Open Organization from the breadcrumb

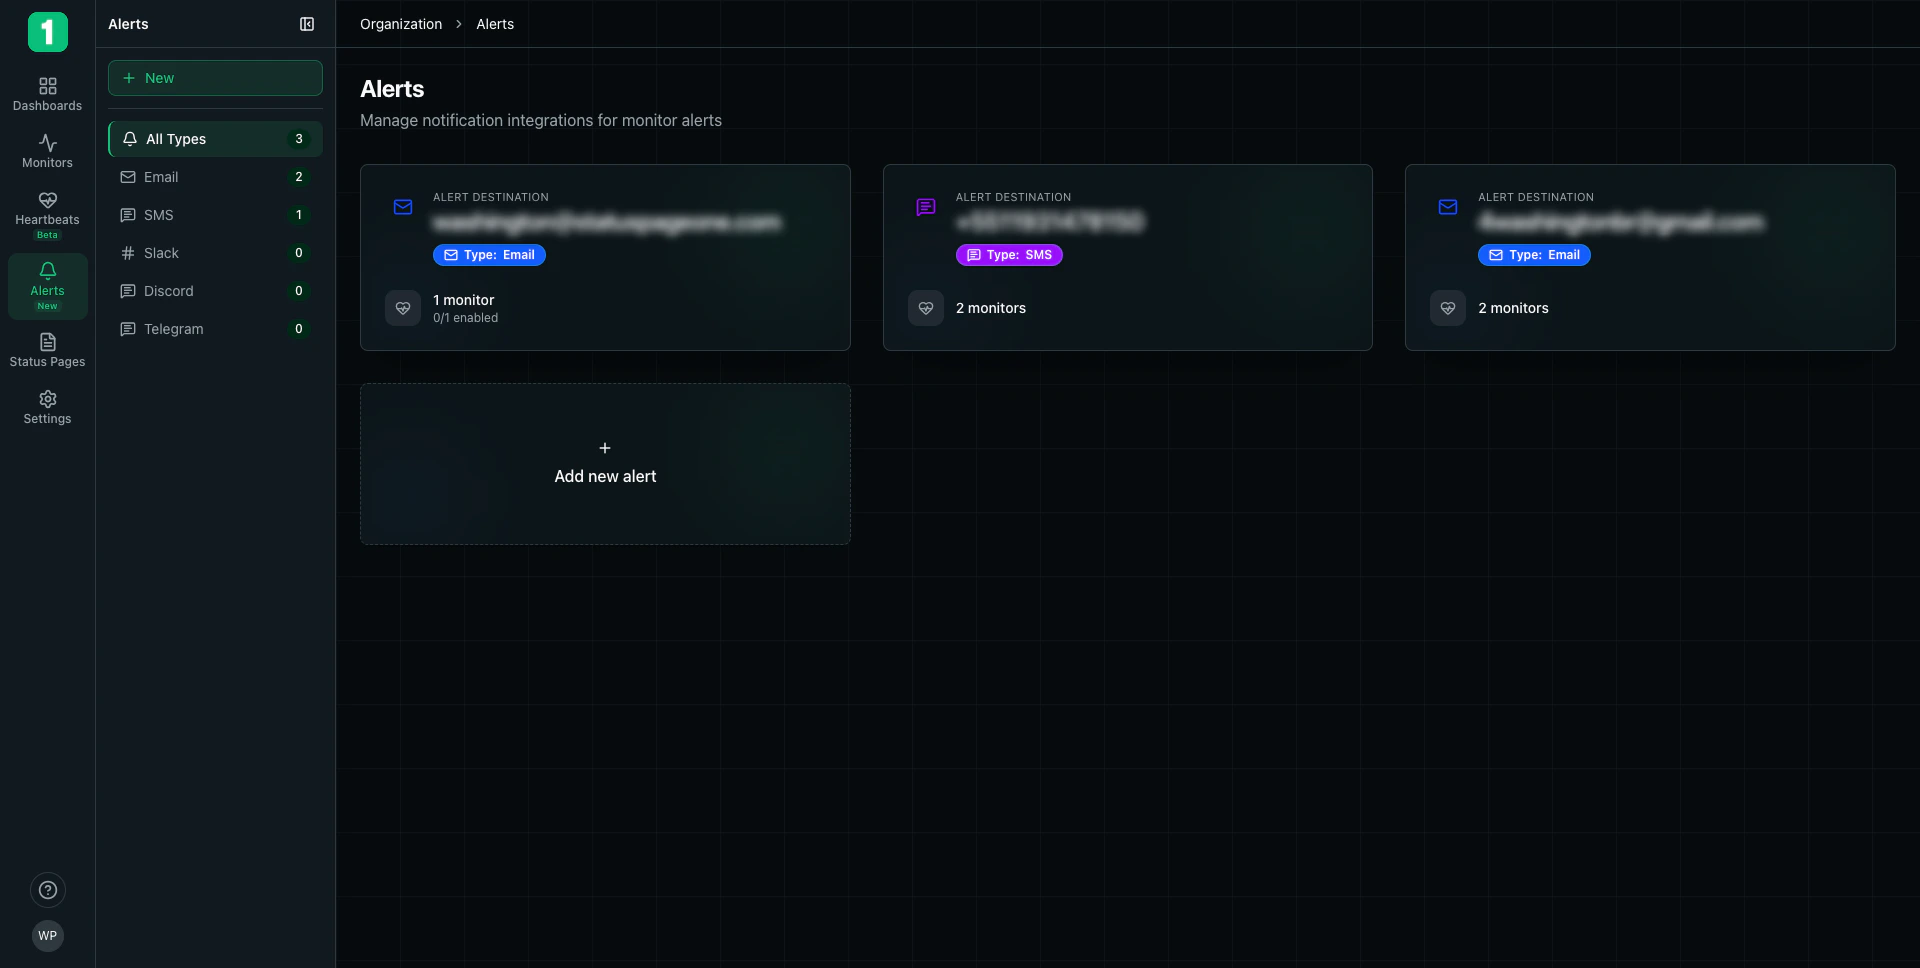point(400,24)
